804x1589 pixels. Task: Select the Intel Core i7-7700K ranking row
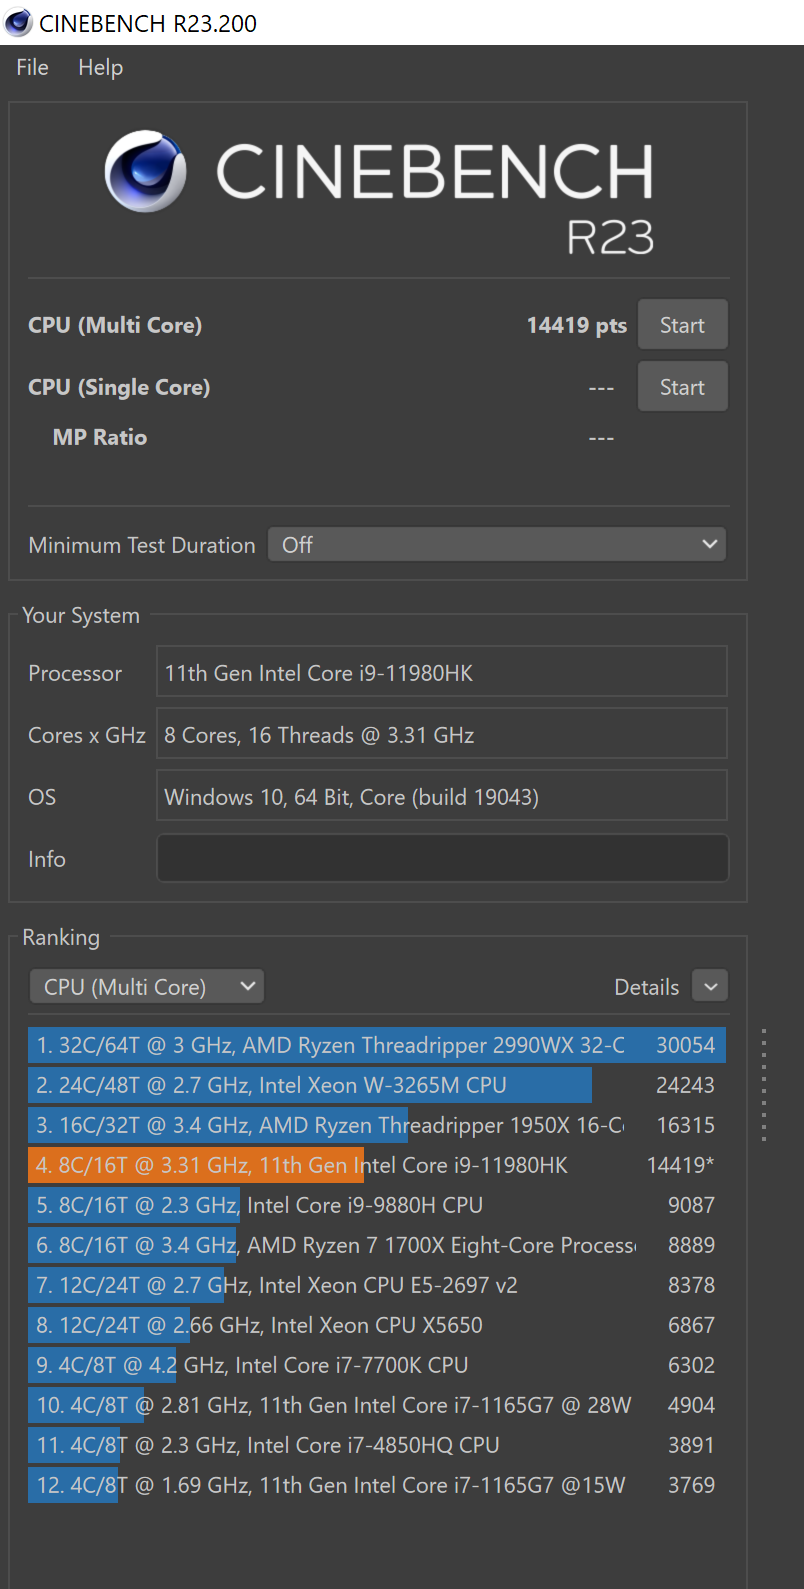(377, 1365)
